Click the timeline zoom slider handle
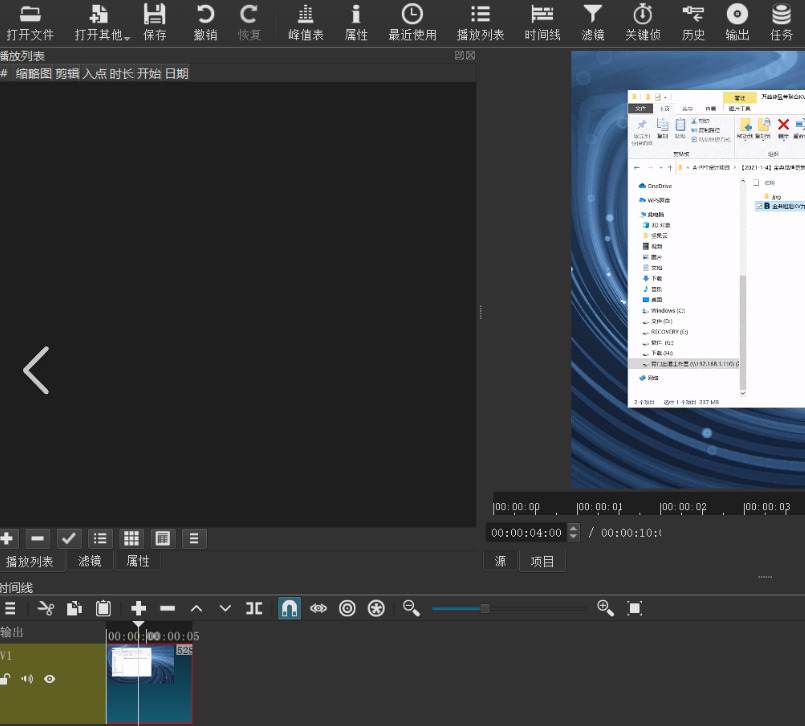Screen dimensions: 805x726 click(x=485, y=608)
